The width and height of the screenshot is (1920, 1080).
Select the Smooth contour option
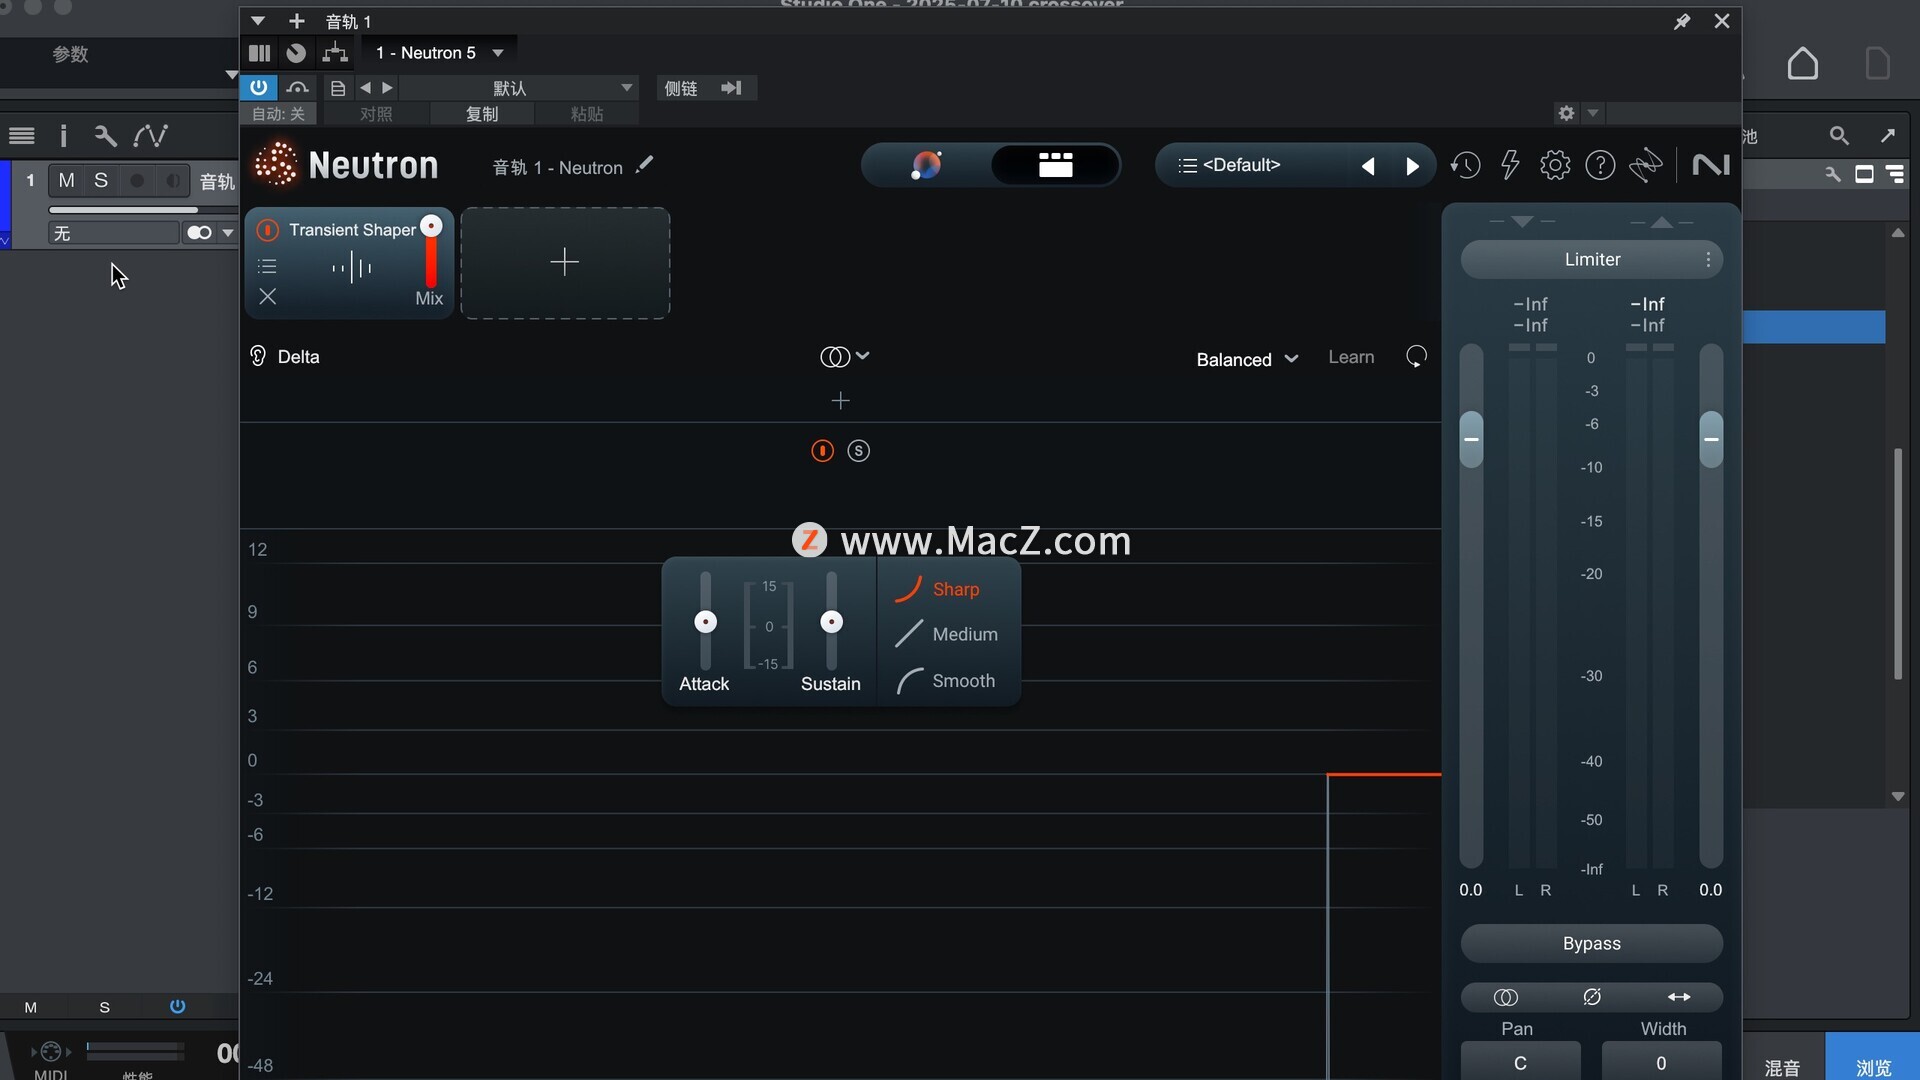946,681
